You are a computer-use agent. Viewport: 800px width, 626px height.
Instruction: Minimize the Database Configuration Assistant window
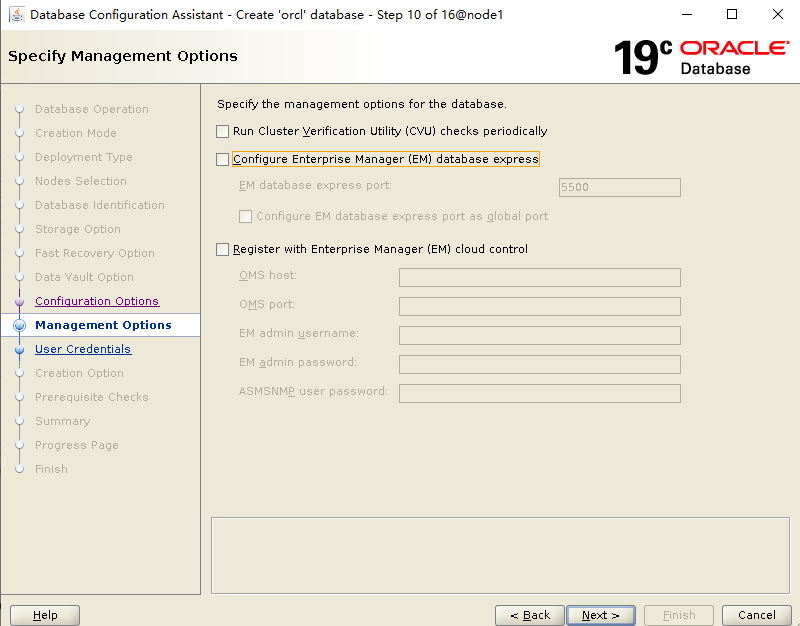(x=687, y=14)
